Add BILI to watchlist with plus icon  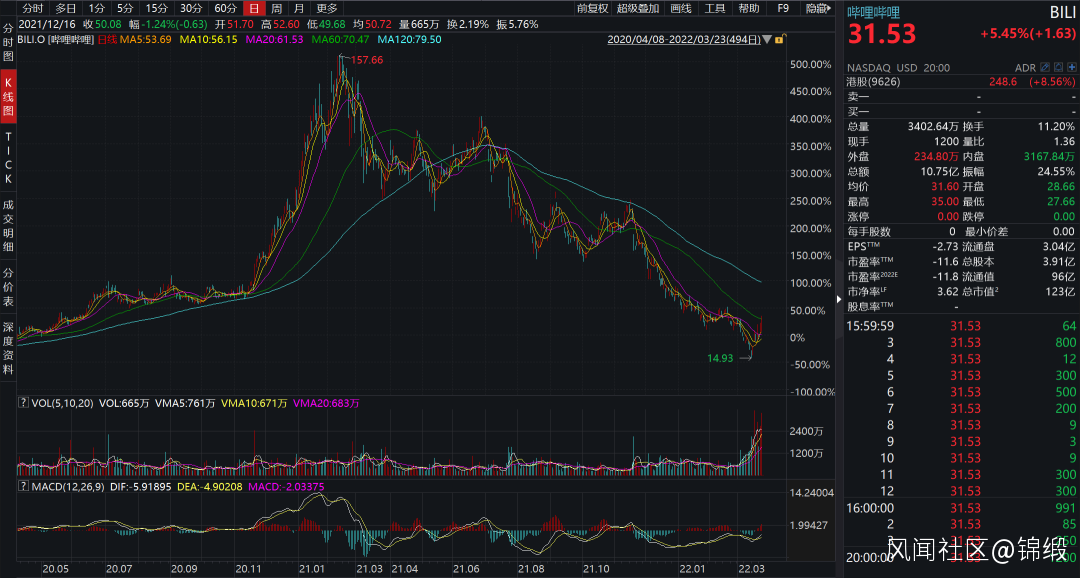coord(1072,68)
